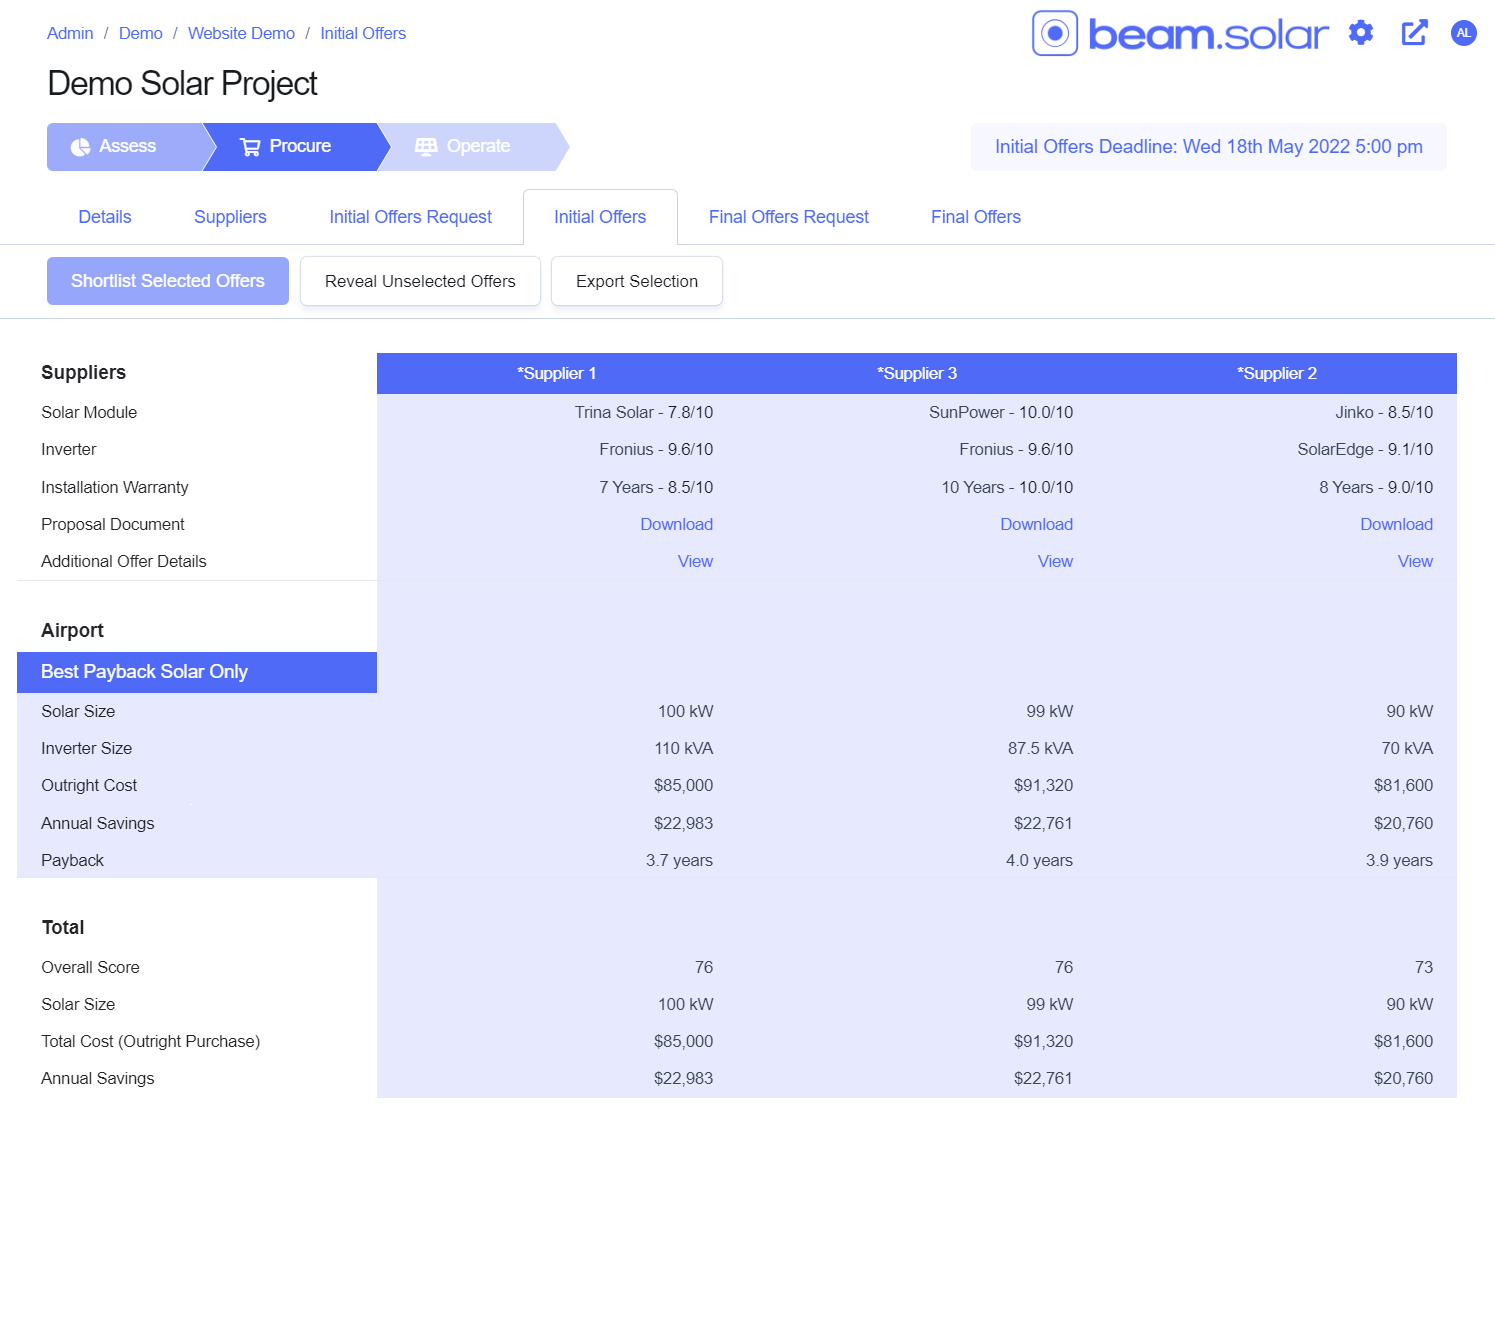
Task: Click Shortlist Selected Offers button
Action: point(168,281)
